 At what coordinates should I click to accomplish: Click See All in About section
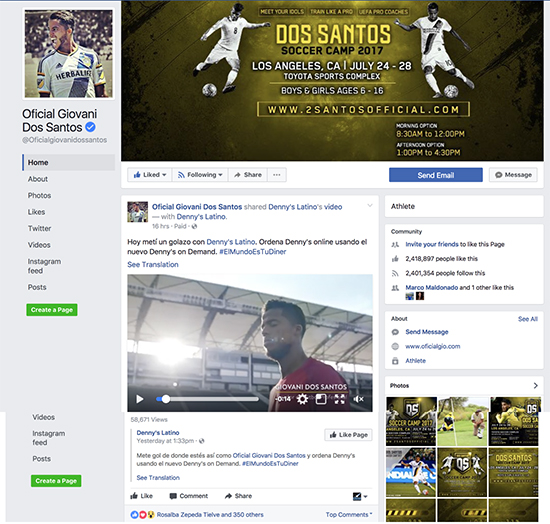click(x=528, y=319)
